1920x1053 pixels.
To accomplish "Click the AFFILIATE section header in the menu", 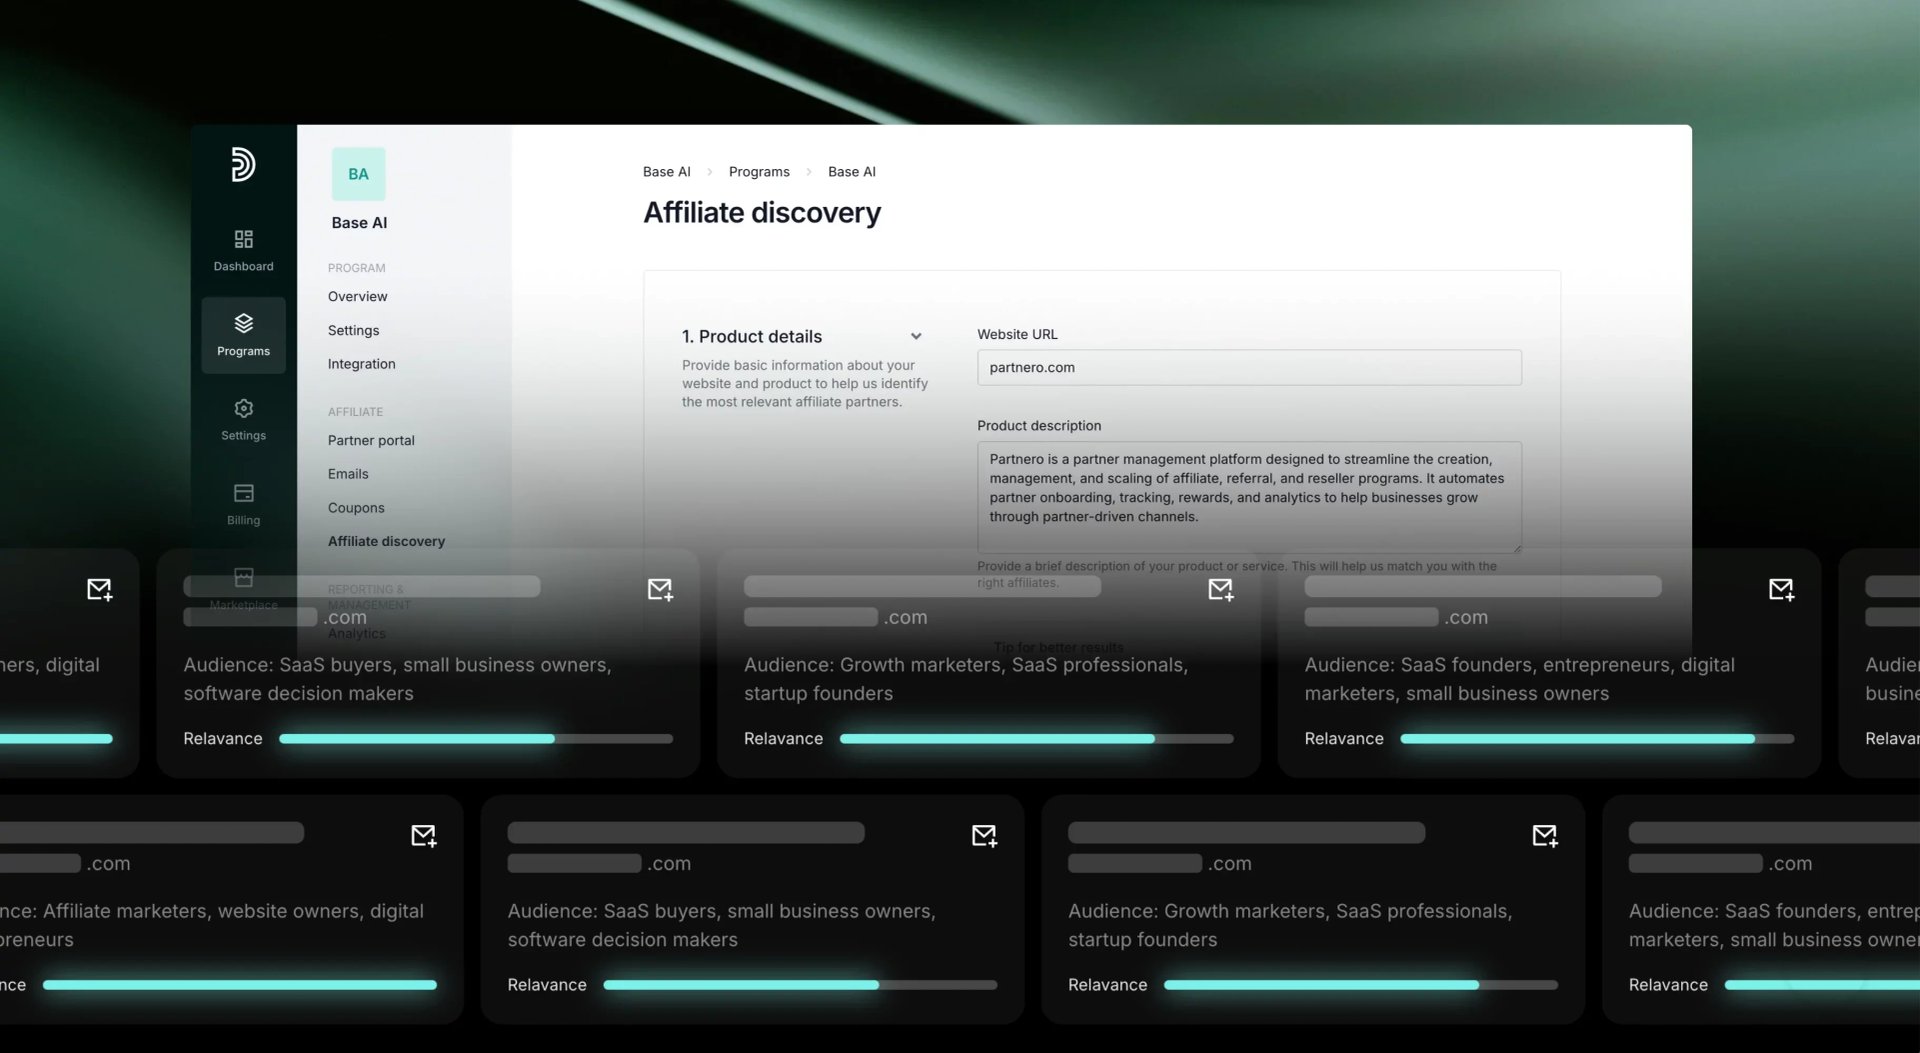I will pos(355,412).
